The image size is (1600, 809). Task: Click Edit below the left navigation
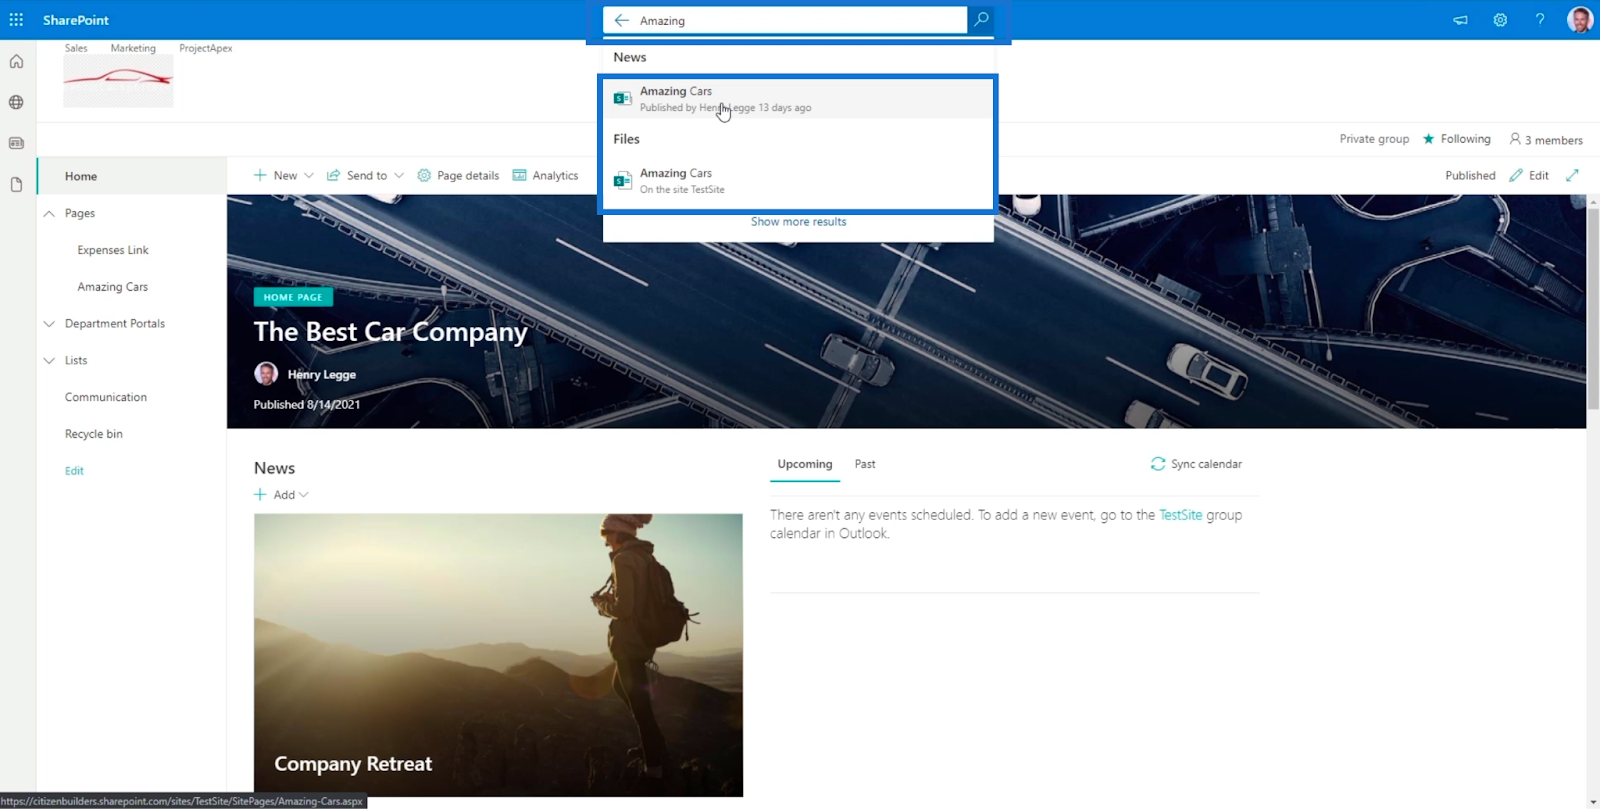pos(74,471)
